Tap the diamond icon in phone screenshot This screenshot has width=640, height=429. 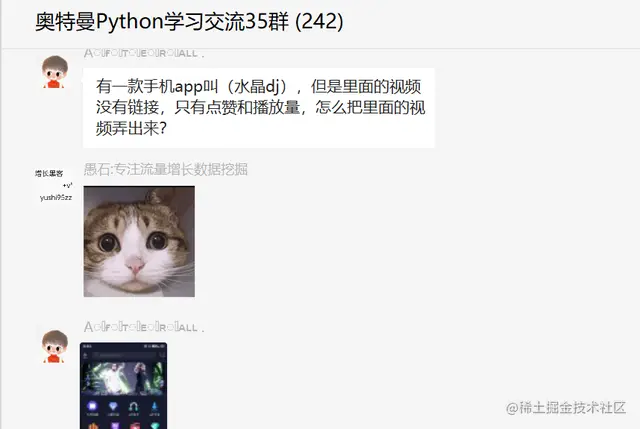[x=113, y=406]
